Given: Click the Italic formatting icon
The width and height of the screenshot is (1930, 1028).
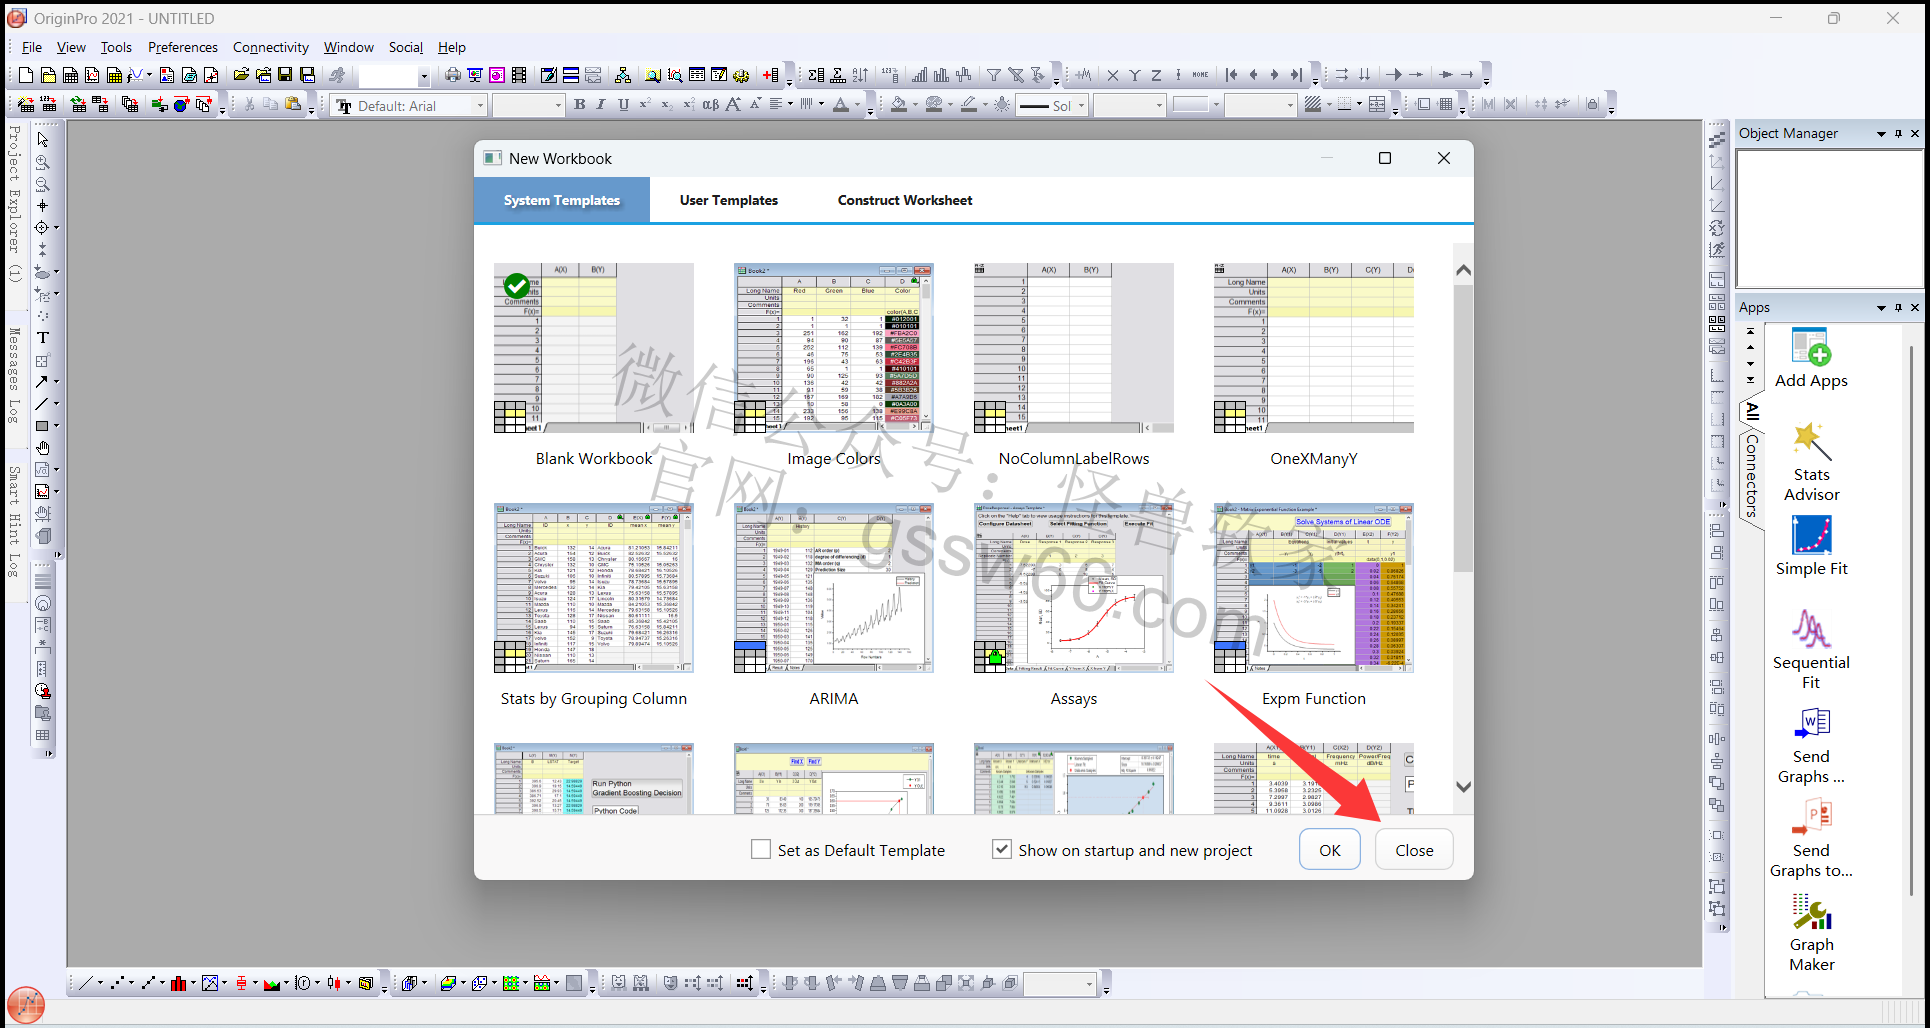Looking at the screenshot, I should tap(601, 105).
